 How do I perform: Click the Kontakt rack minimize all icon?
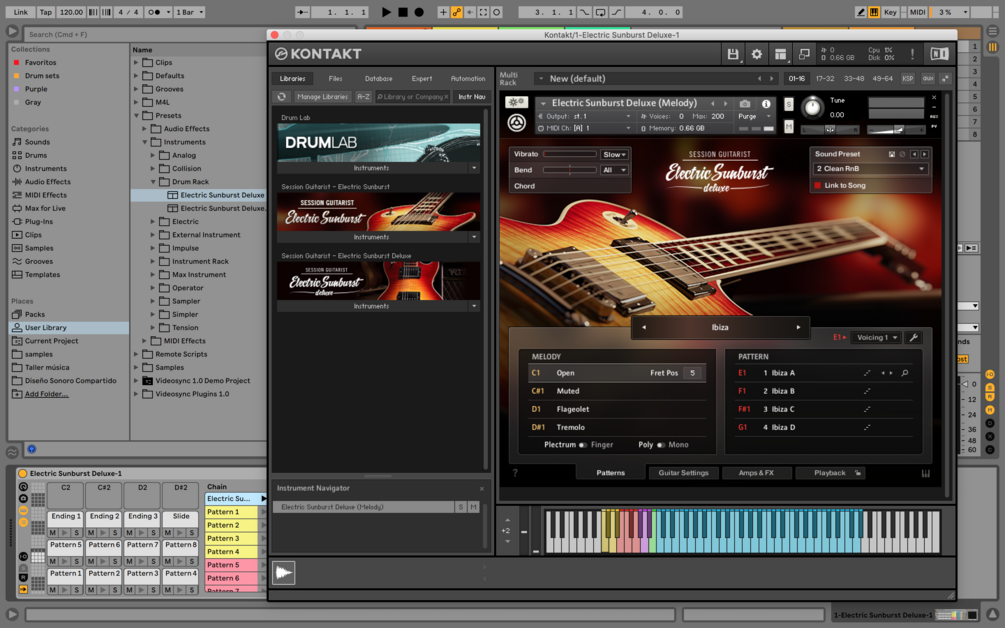[945, 79]
